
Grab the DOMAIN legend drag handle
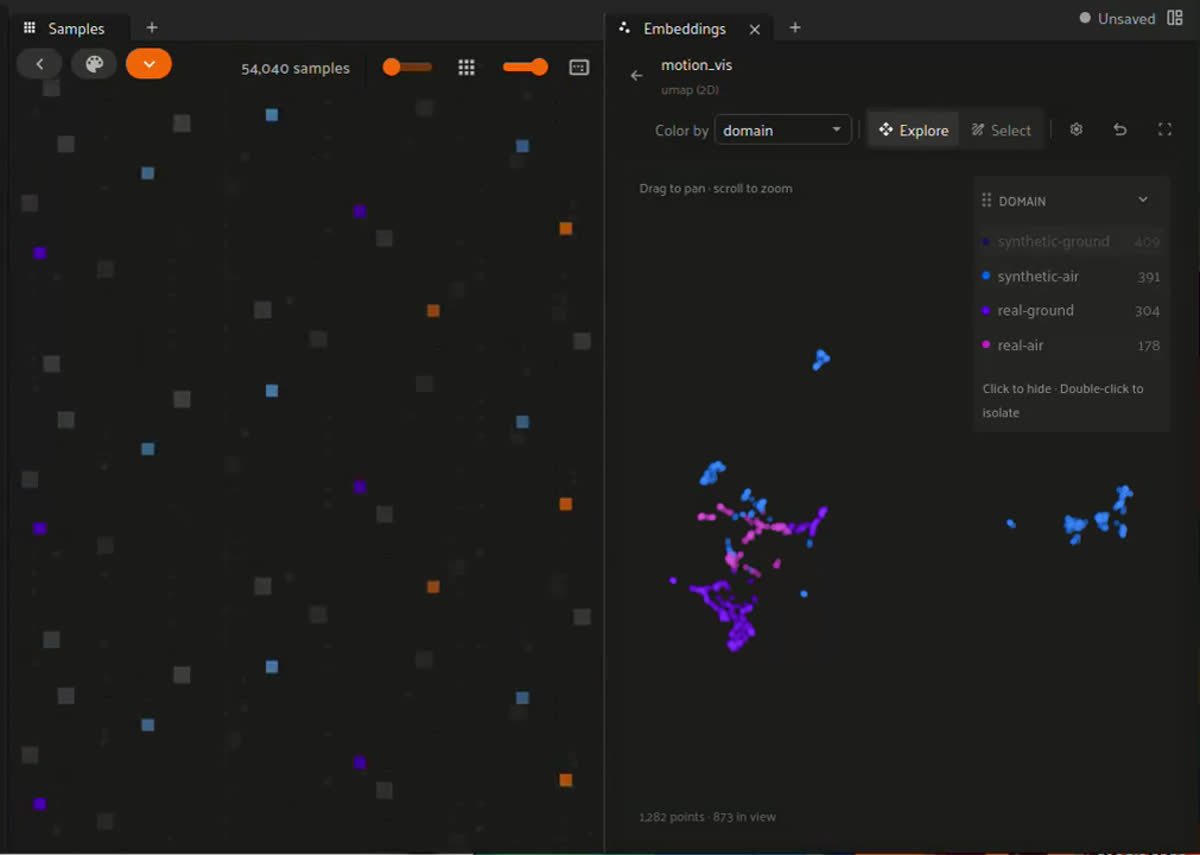tap(987, 201)
